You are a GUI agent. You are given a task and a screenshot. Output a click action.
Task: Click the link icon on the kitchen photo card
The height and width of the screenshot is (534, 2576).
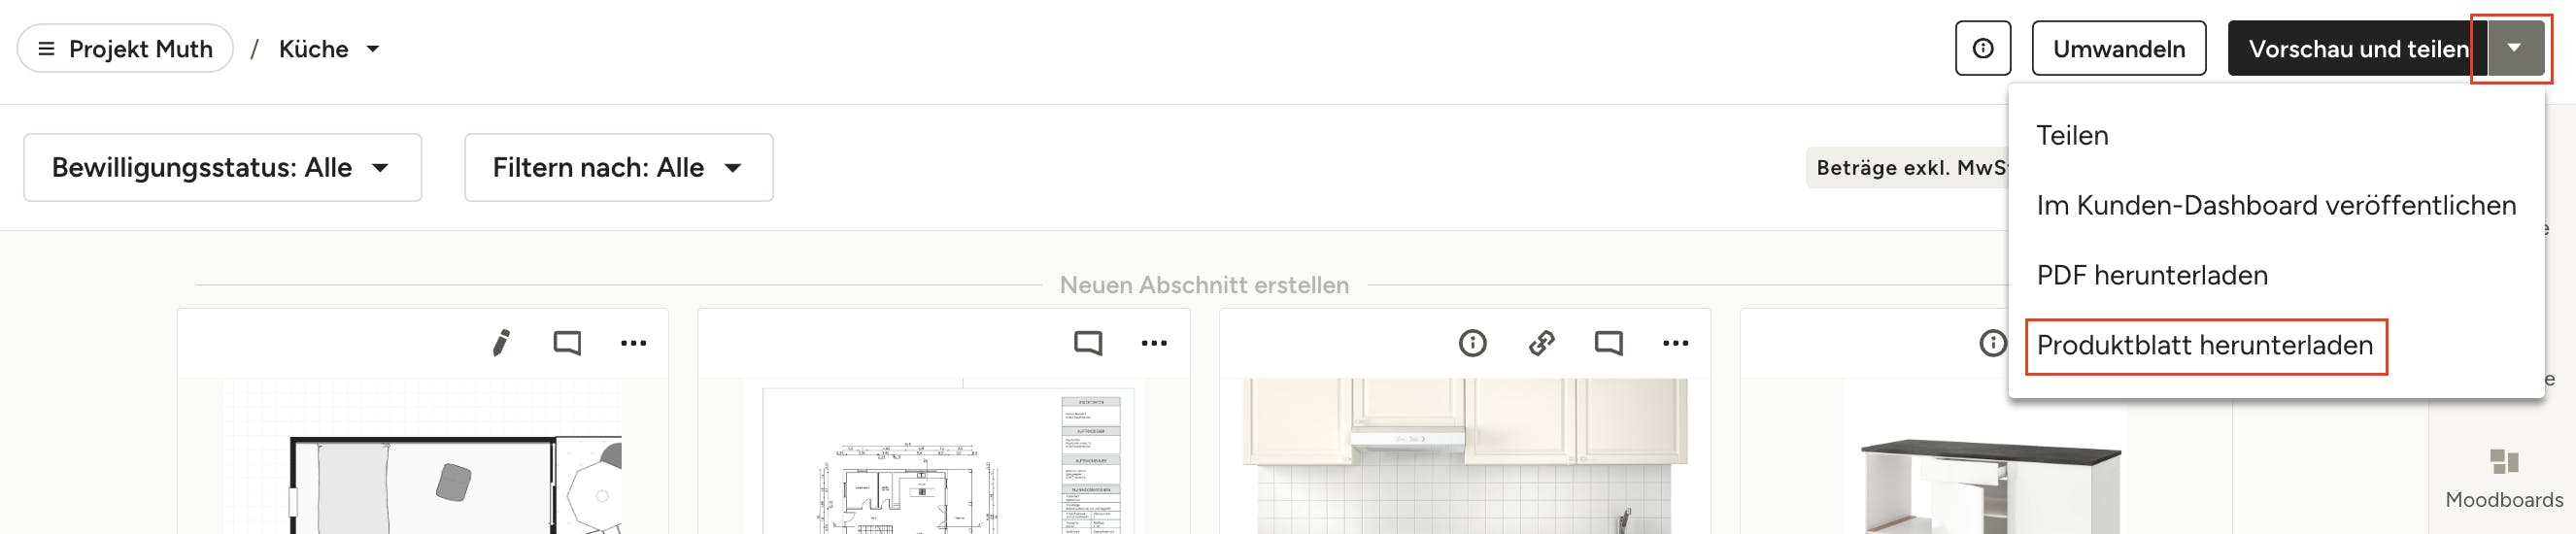pos(1541,343)
